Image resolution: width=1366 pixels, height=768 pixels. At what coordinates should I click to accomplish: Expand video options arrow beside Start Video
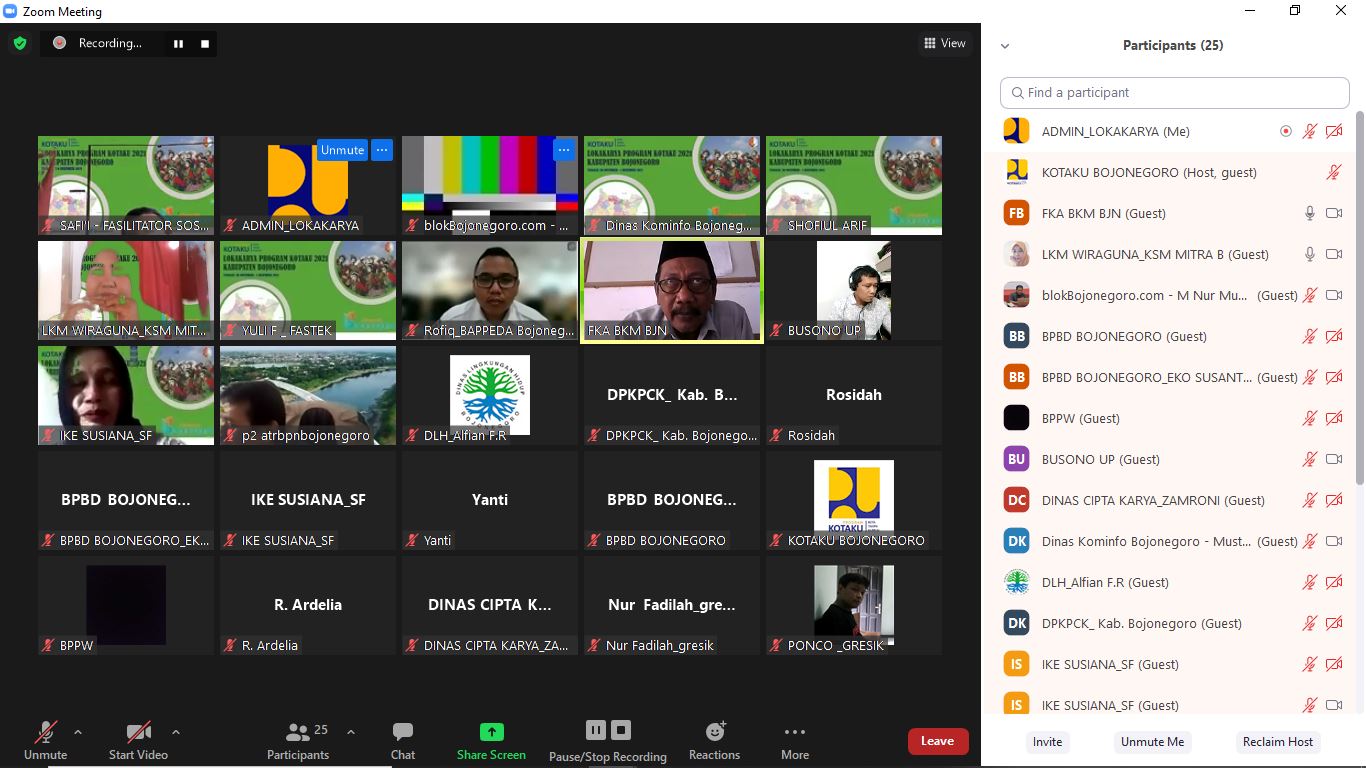(x=176, y=732)
